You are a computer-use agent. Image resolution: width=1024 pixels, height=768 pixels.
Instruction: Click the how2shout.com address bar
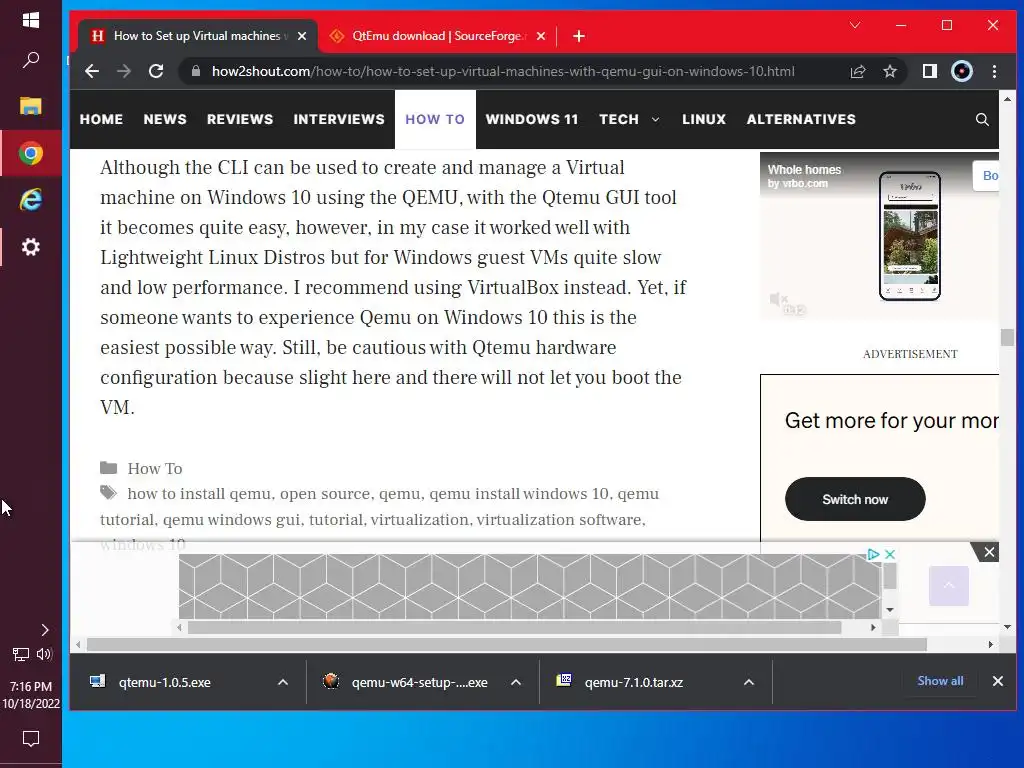pyautogui.click(x=503, y=71)
